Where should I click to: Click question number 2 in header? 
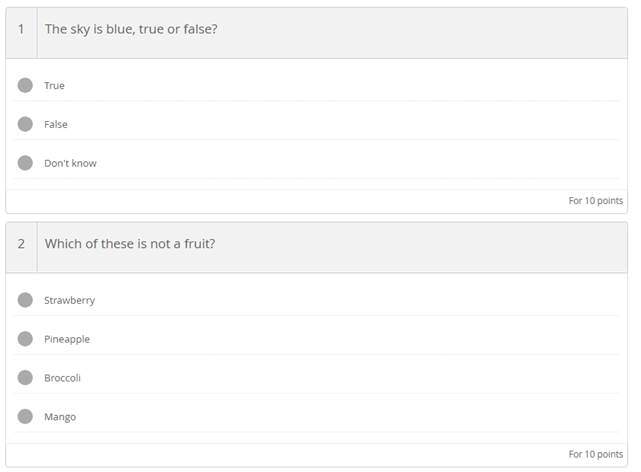click(x=21, y=244)
